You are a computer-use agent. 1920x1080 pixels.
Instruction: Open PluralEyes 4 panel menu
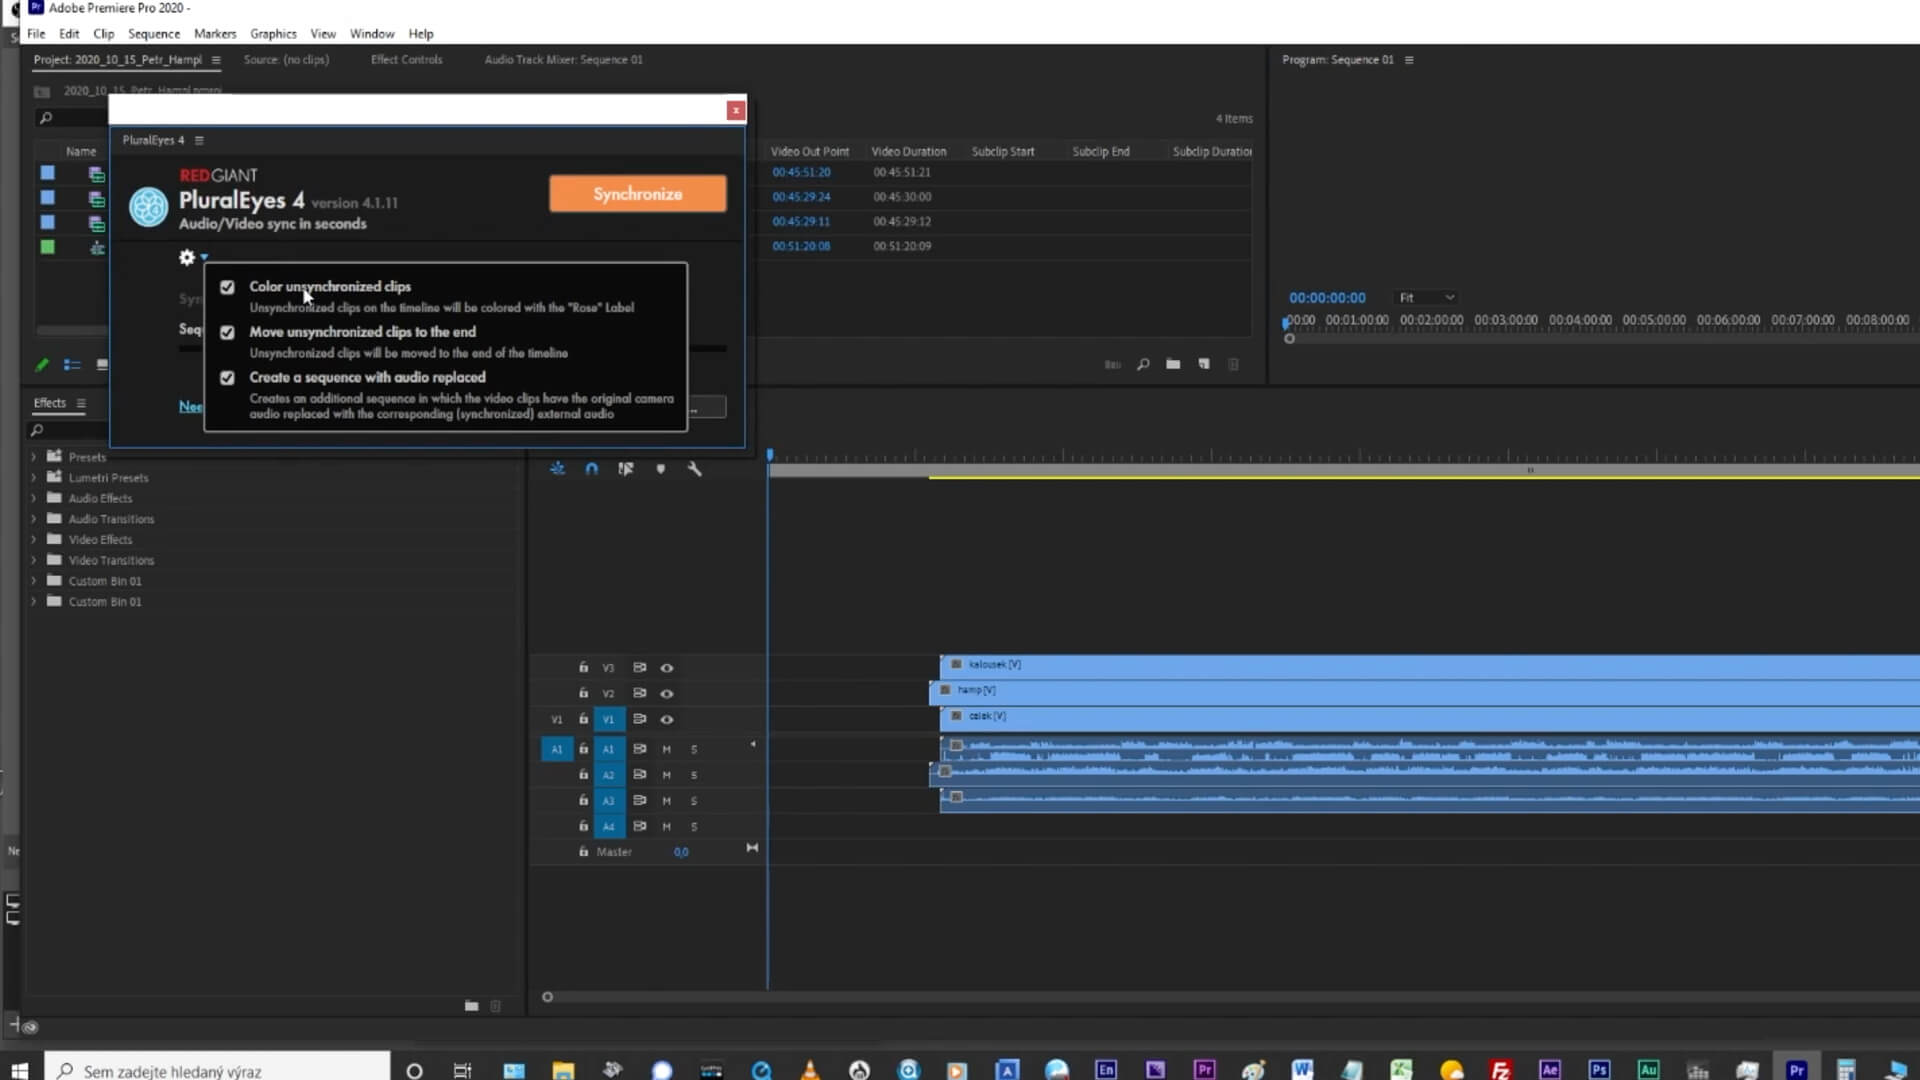(x=199, y=140)
